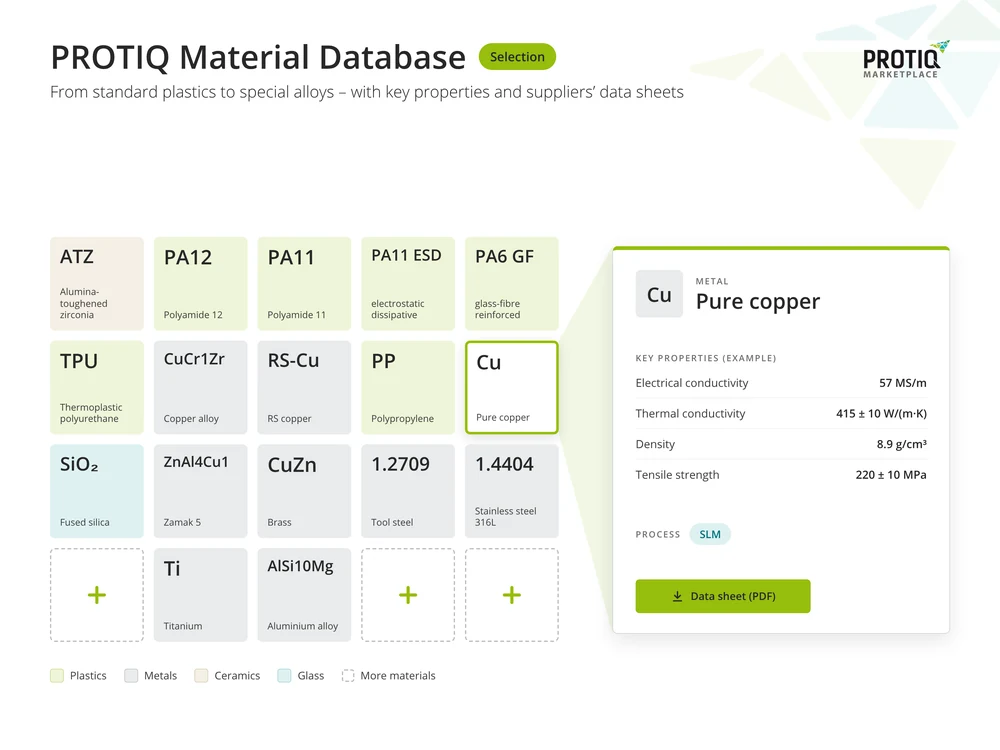Screen dimensions: 1000x750
Task: Click the Density value 8.9 g/cm³
Action: (901, 445)
